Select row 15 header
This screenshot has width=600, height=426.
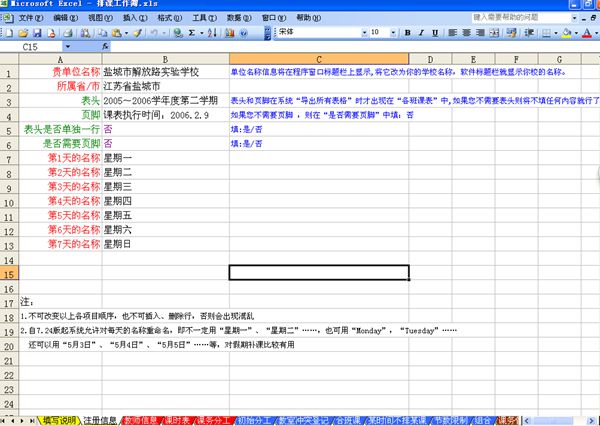point(9,274)
